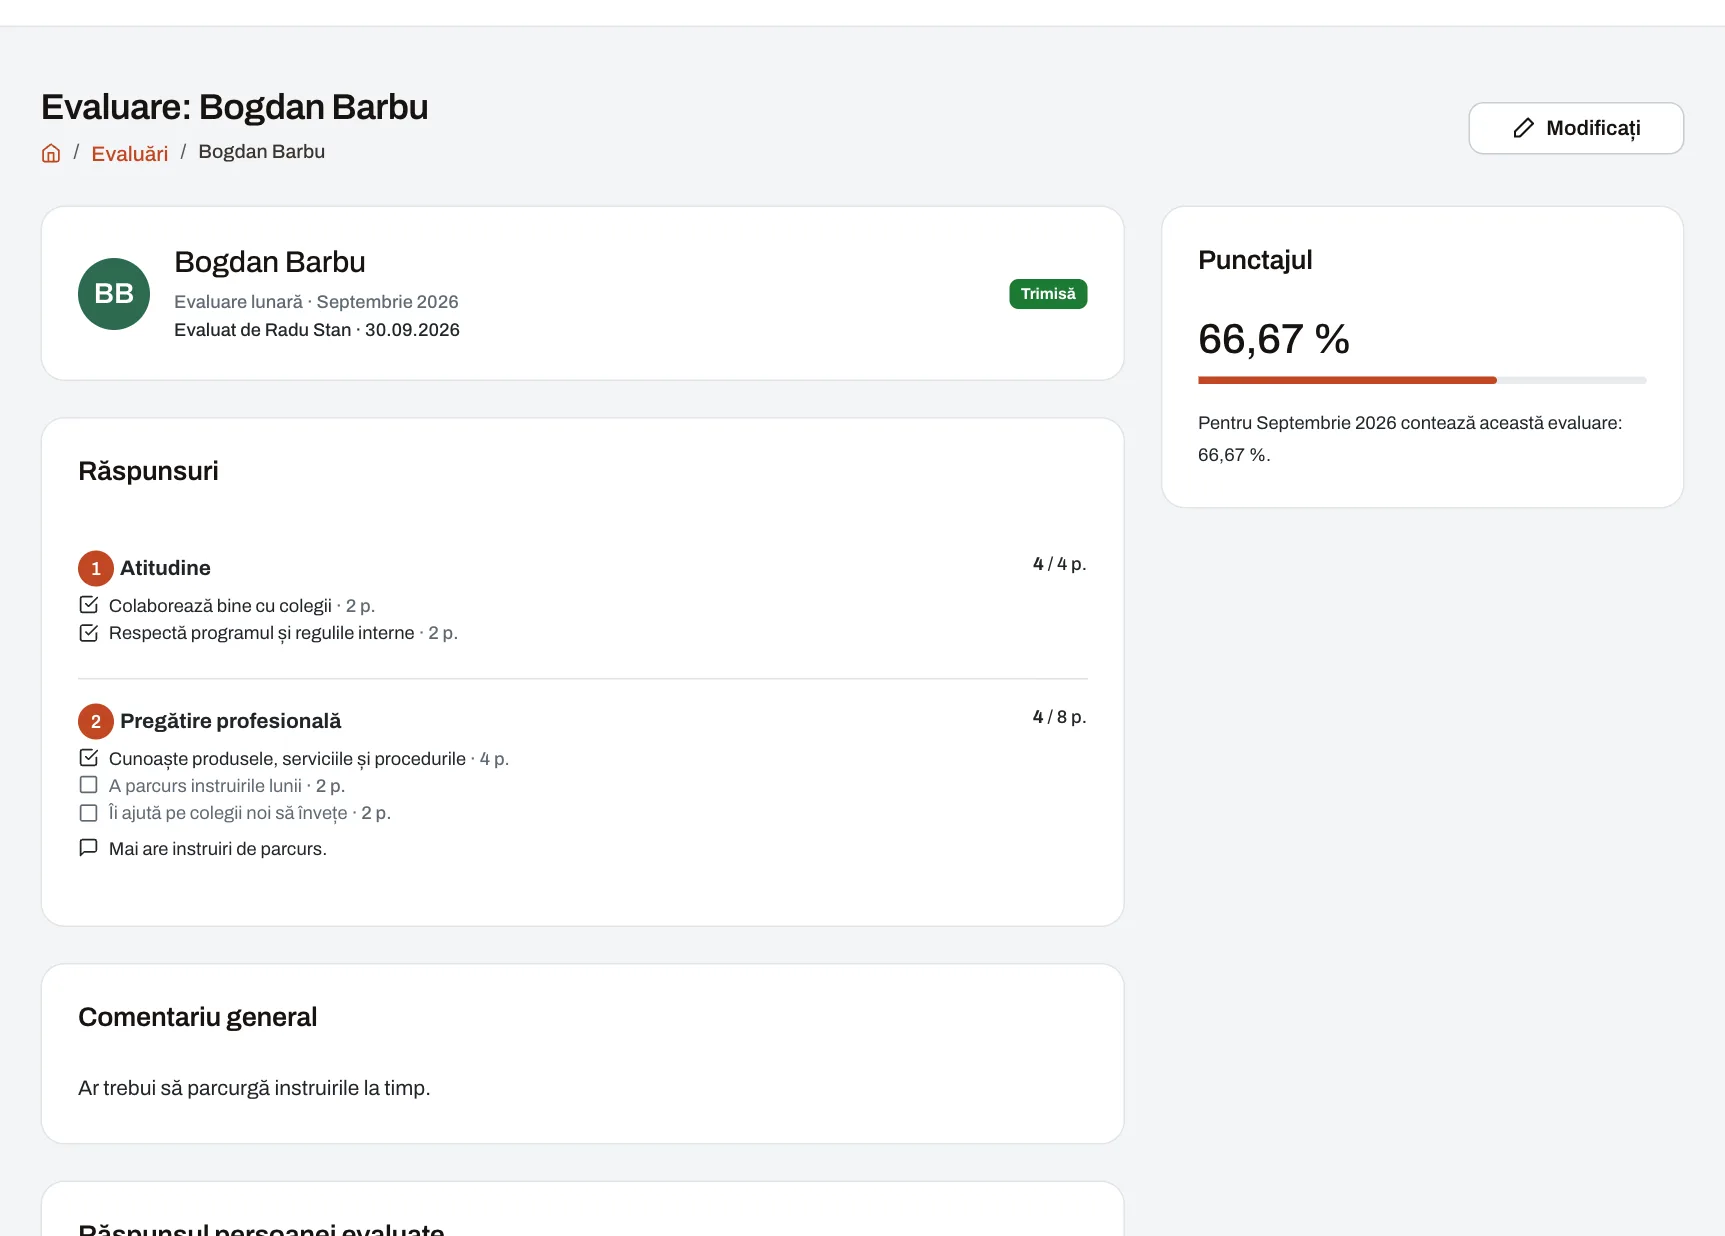Click the pencil icon inside the Modificați button
The height and width of the screenshot is (1236, 1725).
1523,128
